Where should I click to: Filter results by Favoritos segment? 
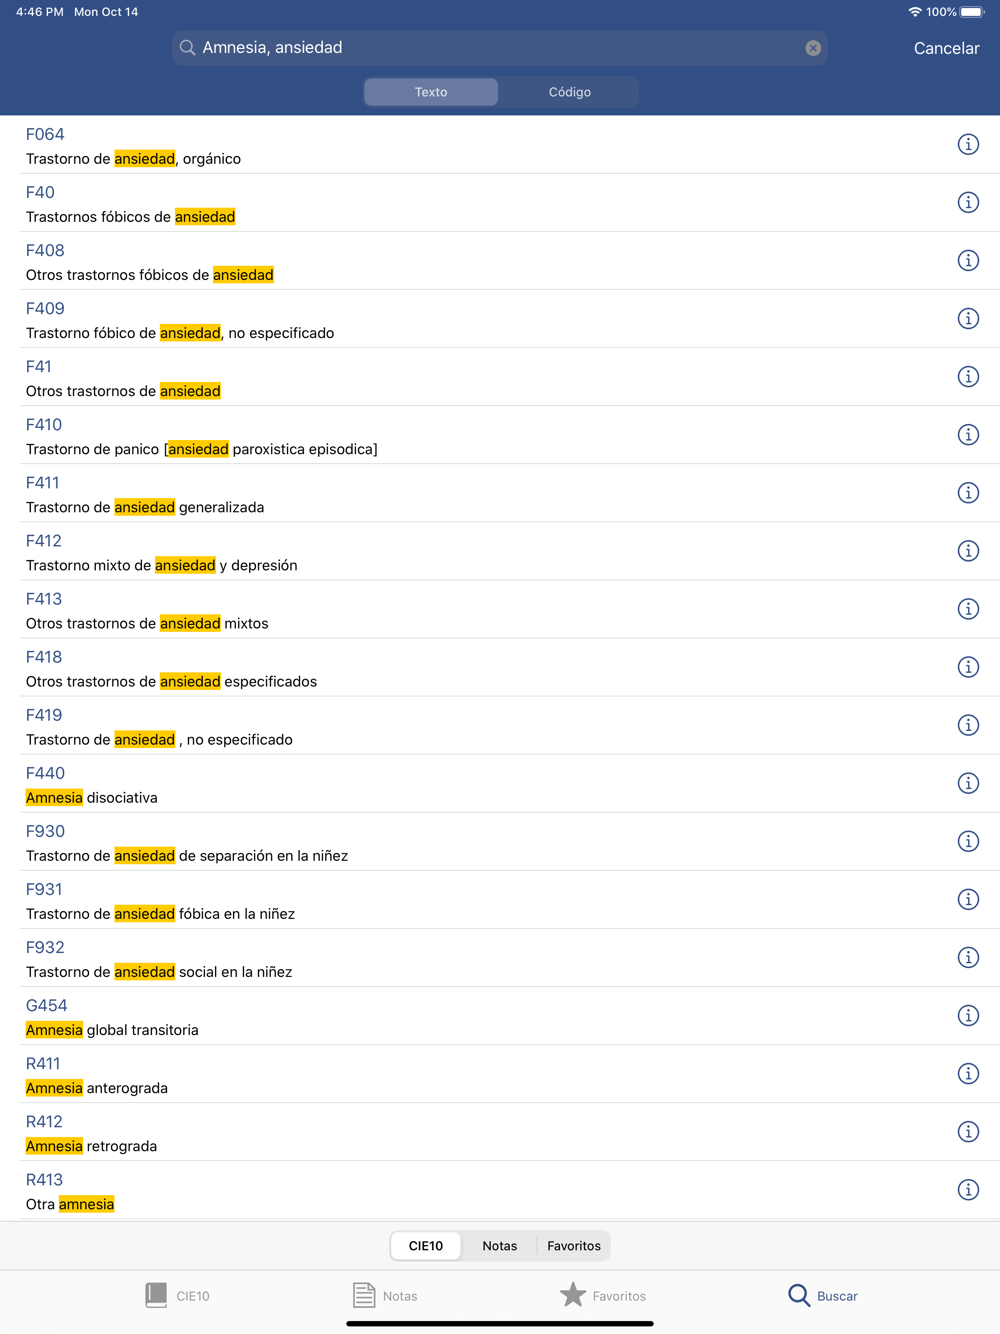coord(574,1246)
